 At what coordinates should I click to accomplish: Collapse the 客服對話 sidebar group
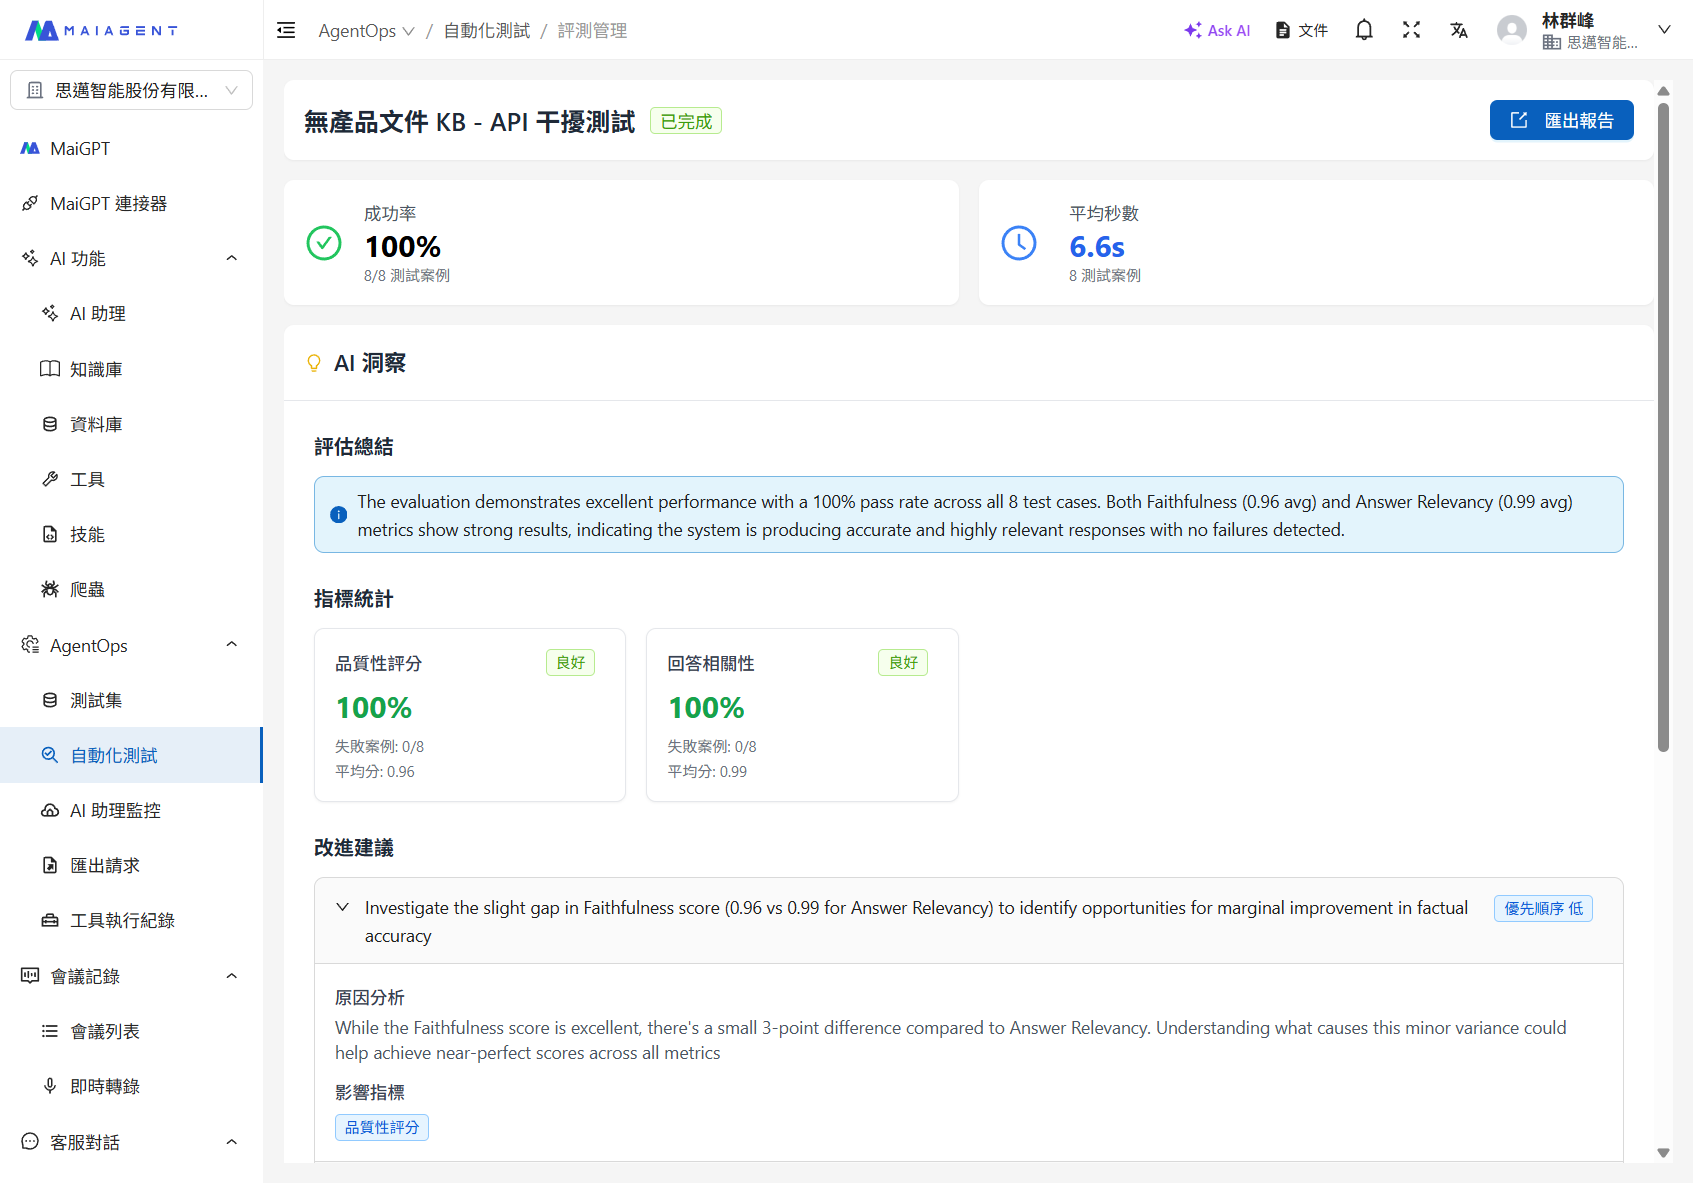coord(232,1142)
